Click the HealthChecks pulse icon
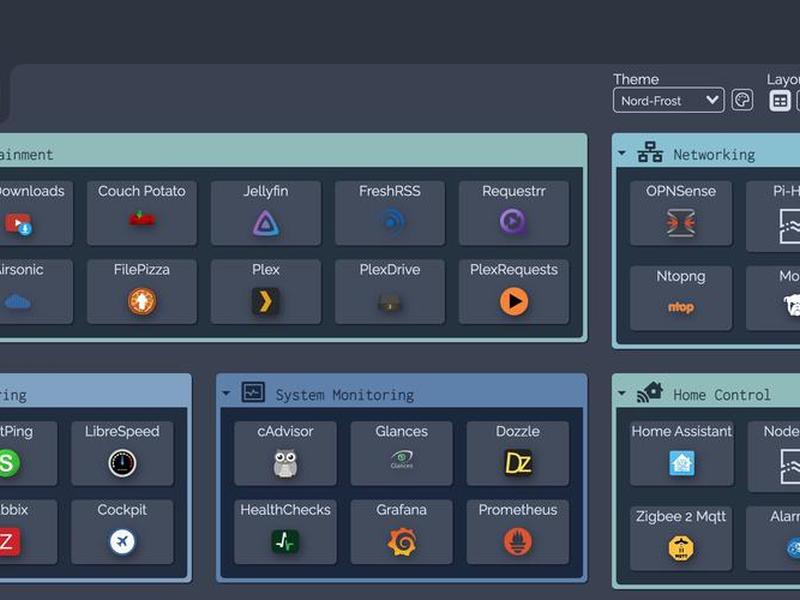The height and width of the screenshot is (600, 800). click(285, 541)
